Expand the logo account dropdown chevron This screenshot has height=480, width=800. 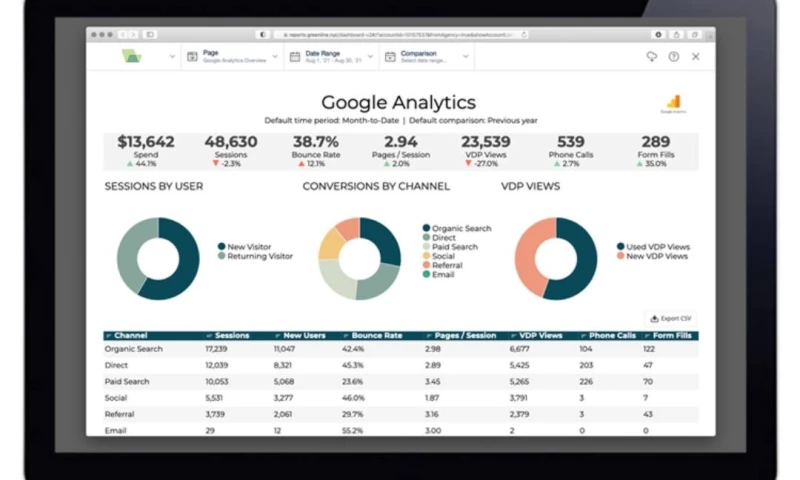coord(172,57)
